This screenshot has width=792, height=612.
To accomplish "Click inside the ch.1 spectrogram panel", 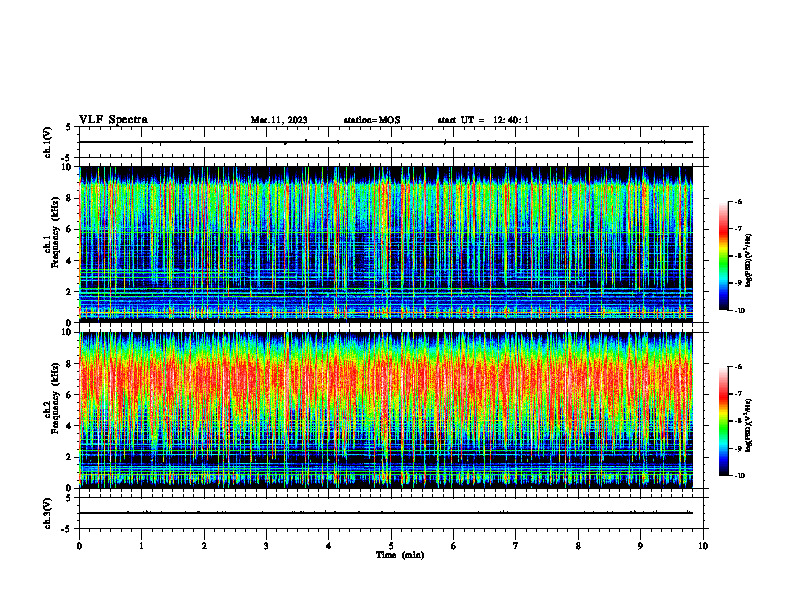I will [385, 244].
